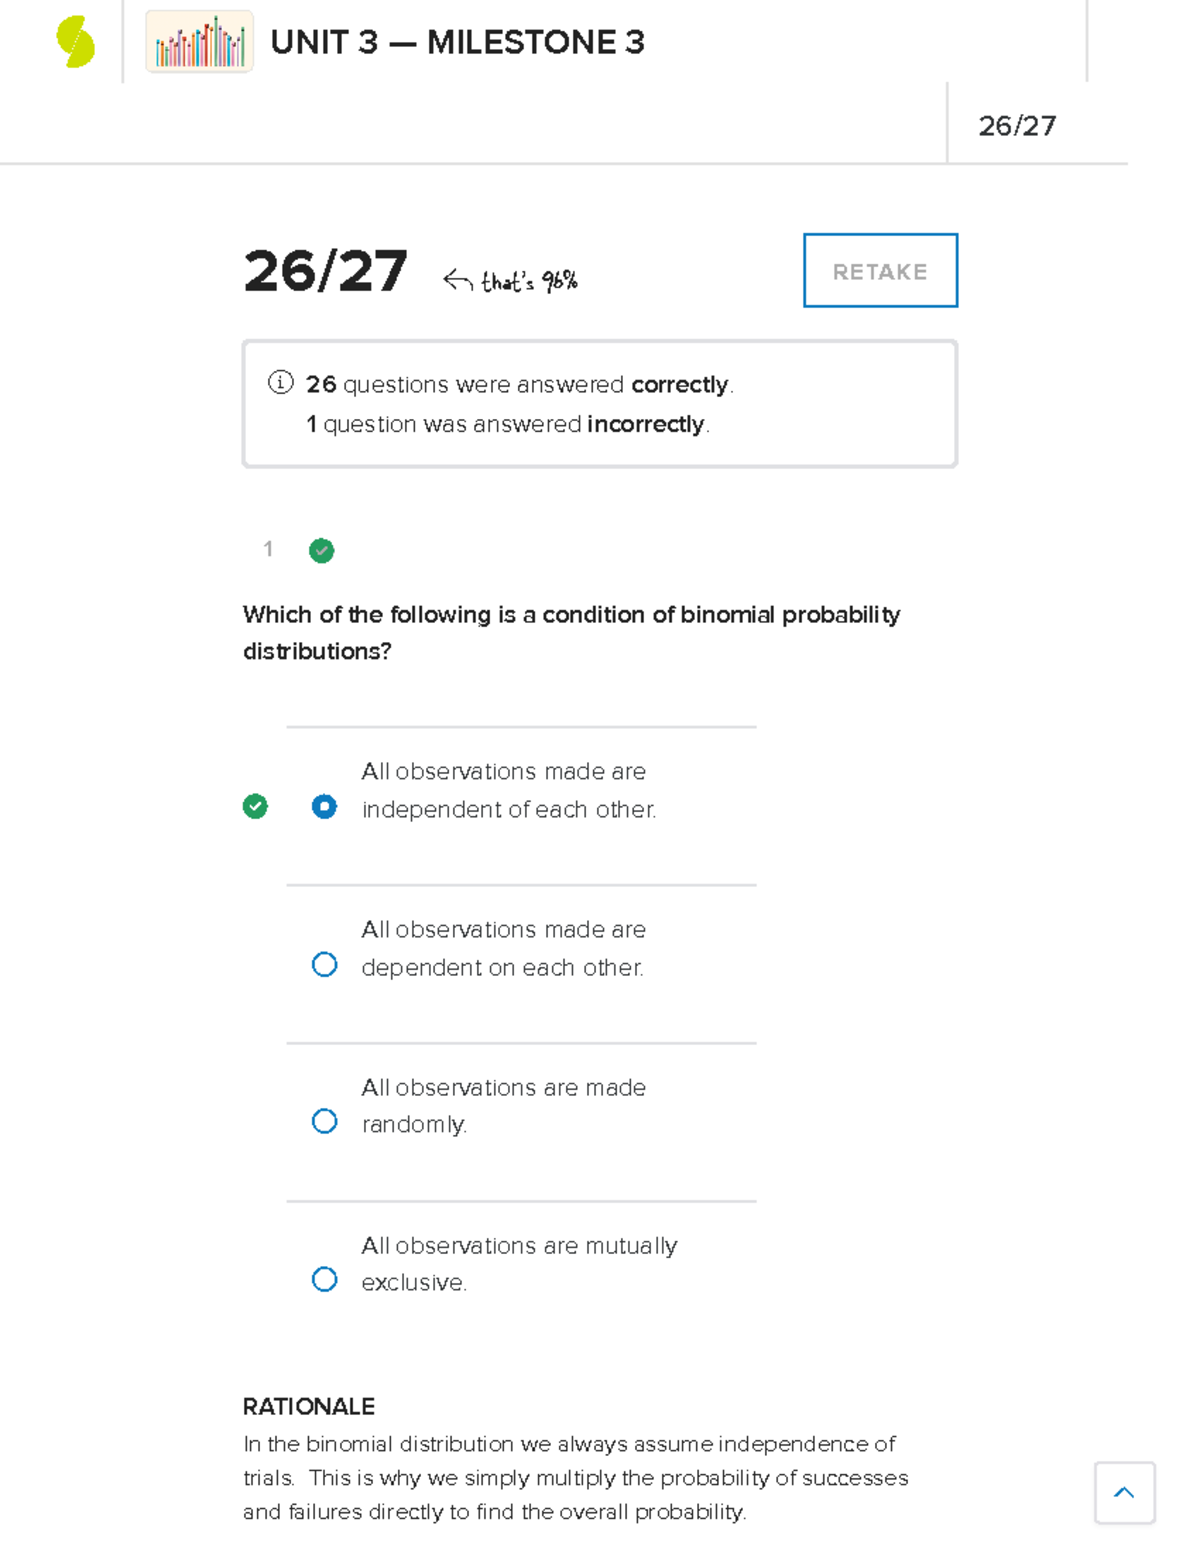Click the info circle icon in the summary box

[281, 382]
